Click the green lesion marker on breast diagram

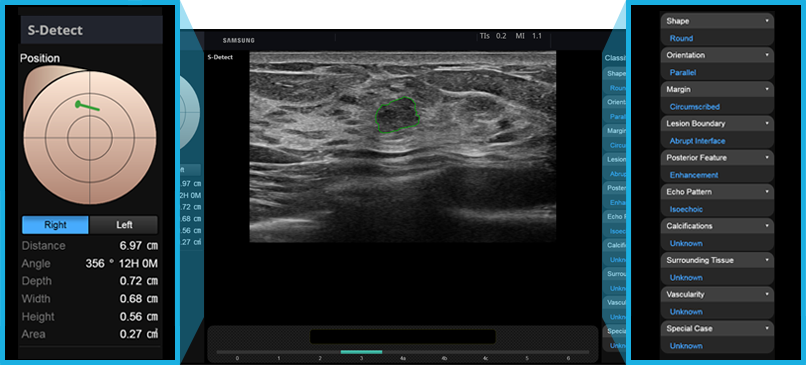pyautogui.click(x=87, y=106)
